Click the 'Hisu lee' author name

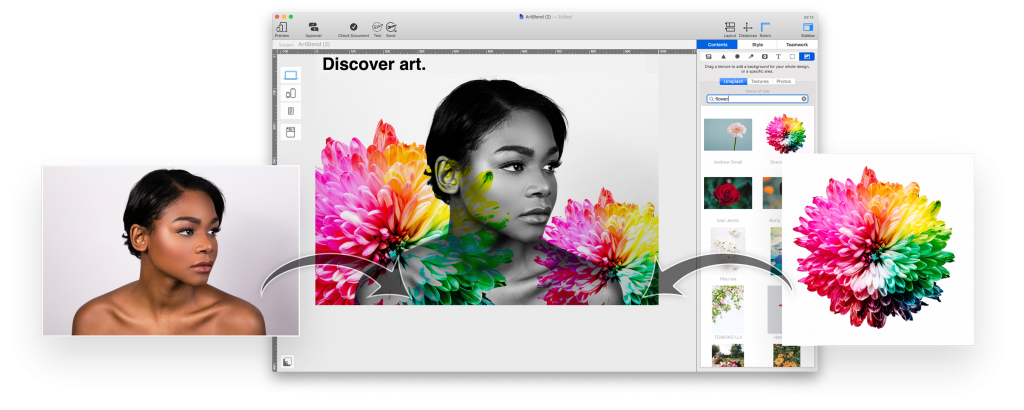click(728, 278)
